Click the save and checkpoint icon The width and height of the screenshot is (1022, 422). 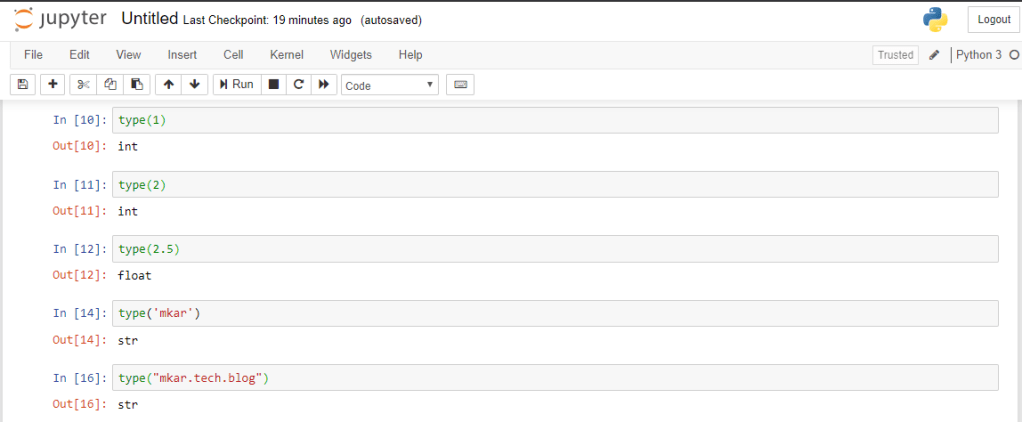point(23,85)
